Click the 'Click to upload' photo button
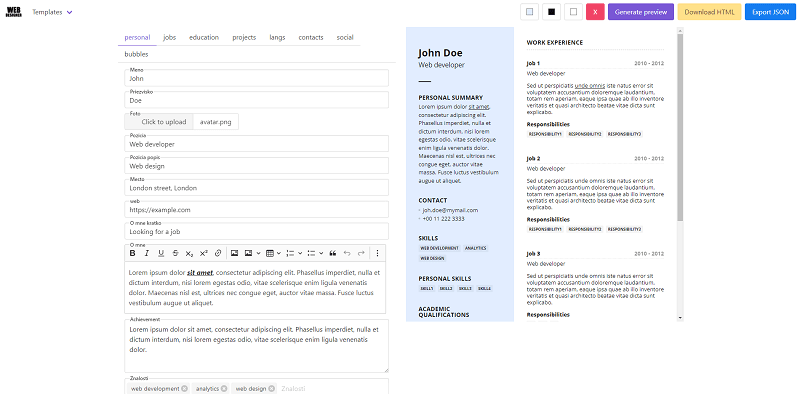800x394 pixels. (x=160, y=122)
